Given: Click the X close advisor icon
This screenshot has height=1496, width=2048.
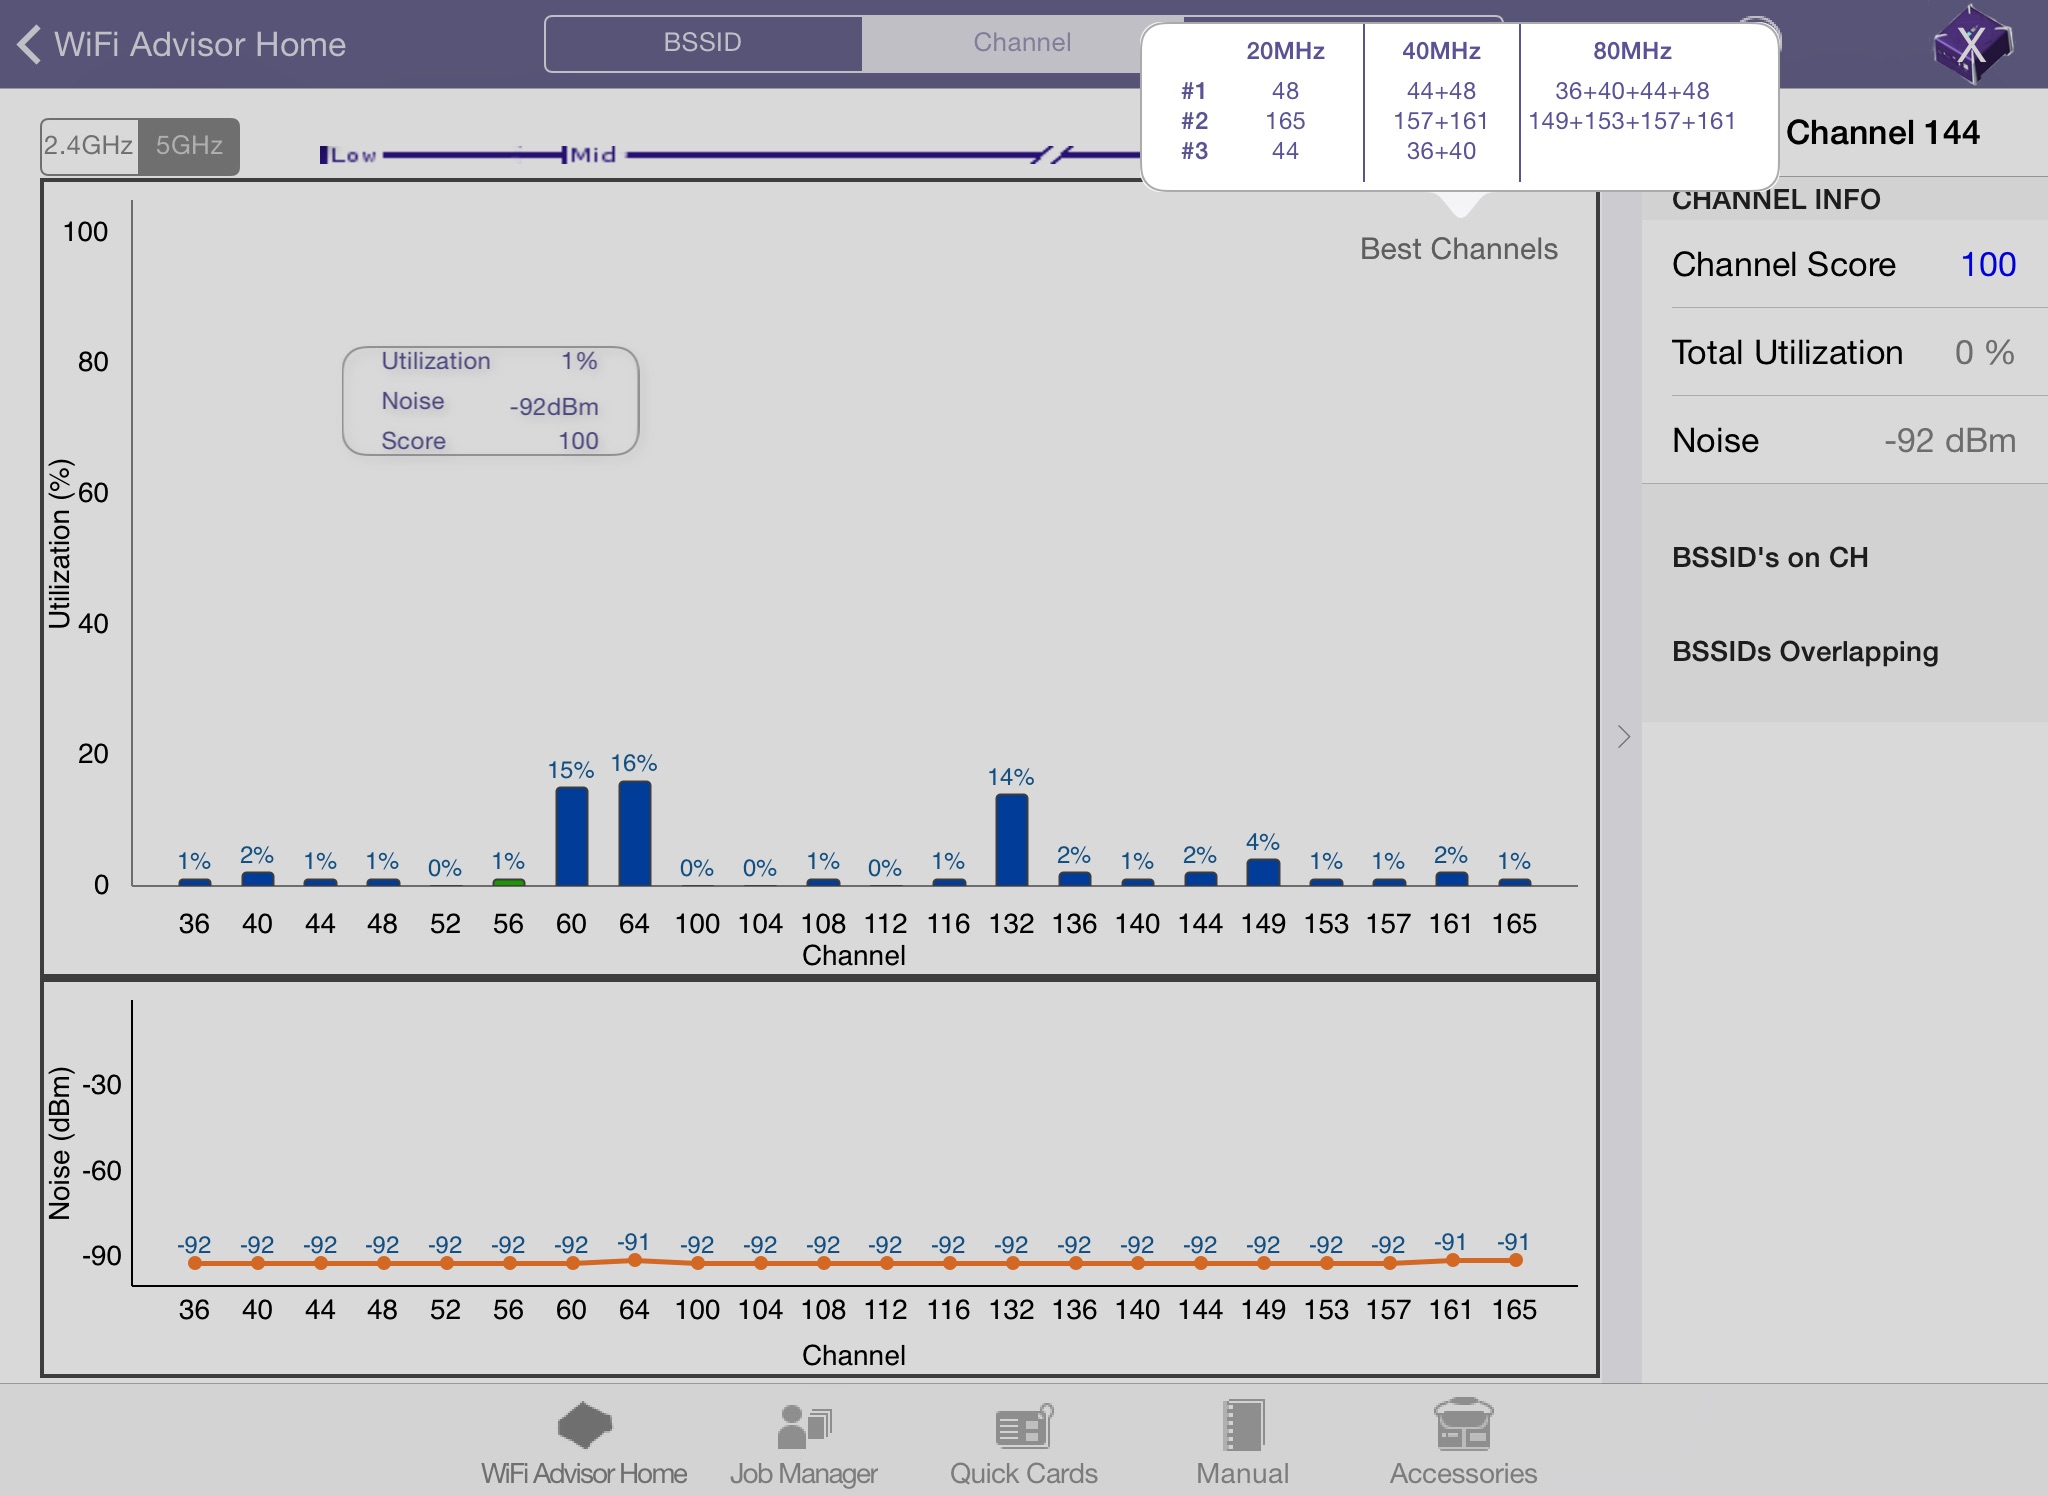Looking at the screenshot, I should 1978,43.
